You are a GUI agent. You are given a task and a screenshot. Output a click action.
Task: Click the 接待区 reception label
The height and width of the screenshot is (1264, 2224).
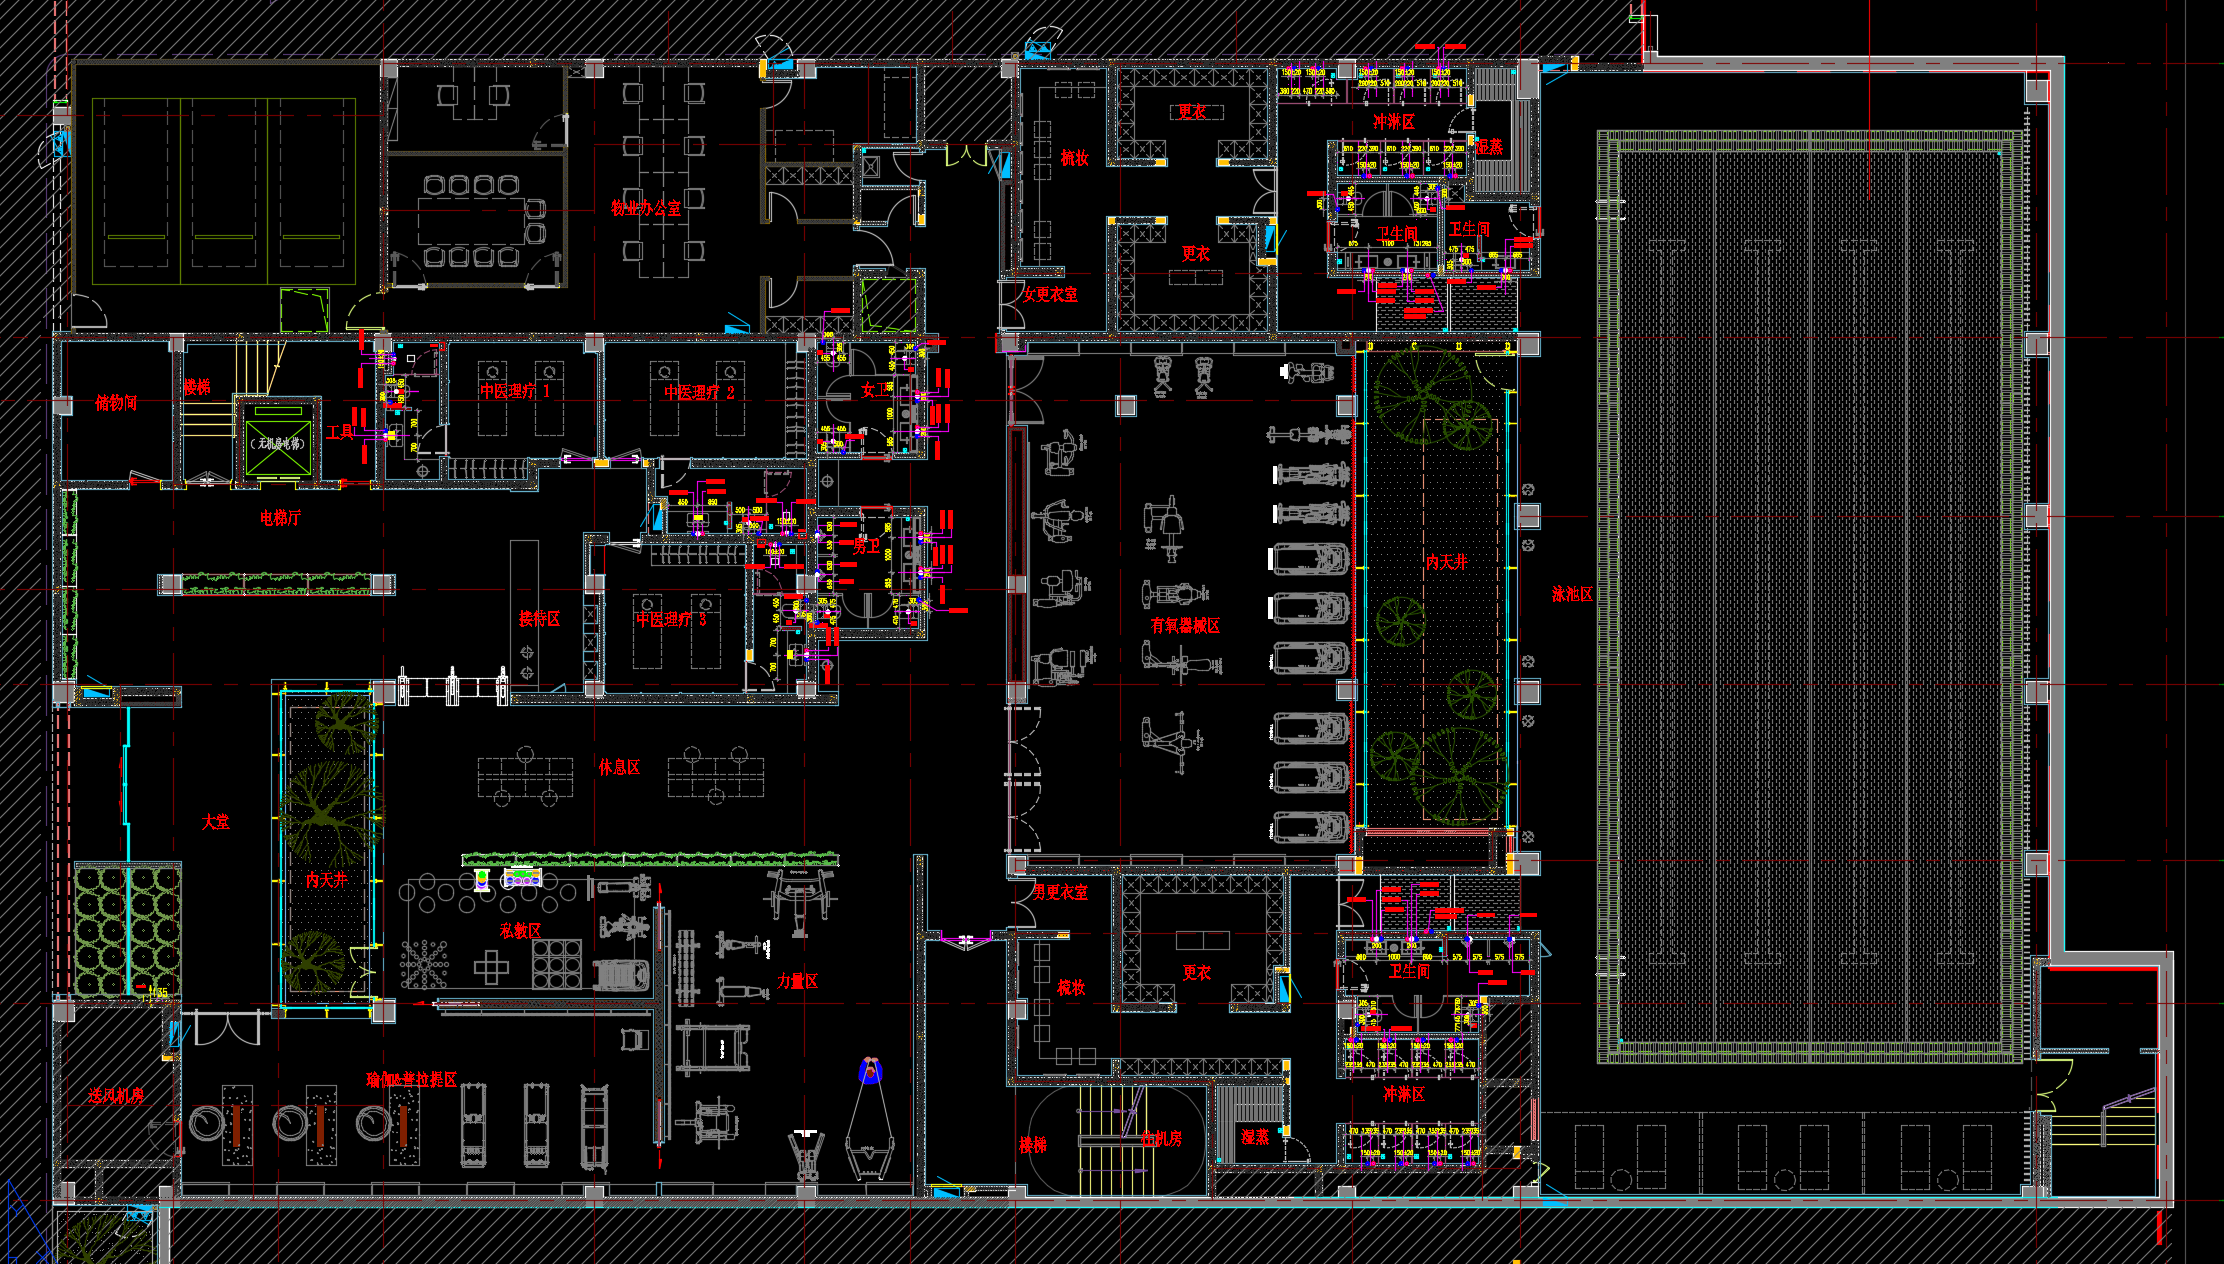click(x=539, y=619)
